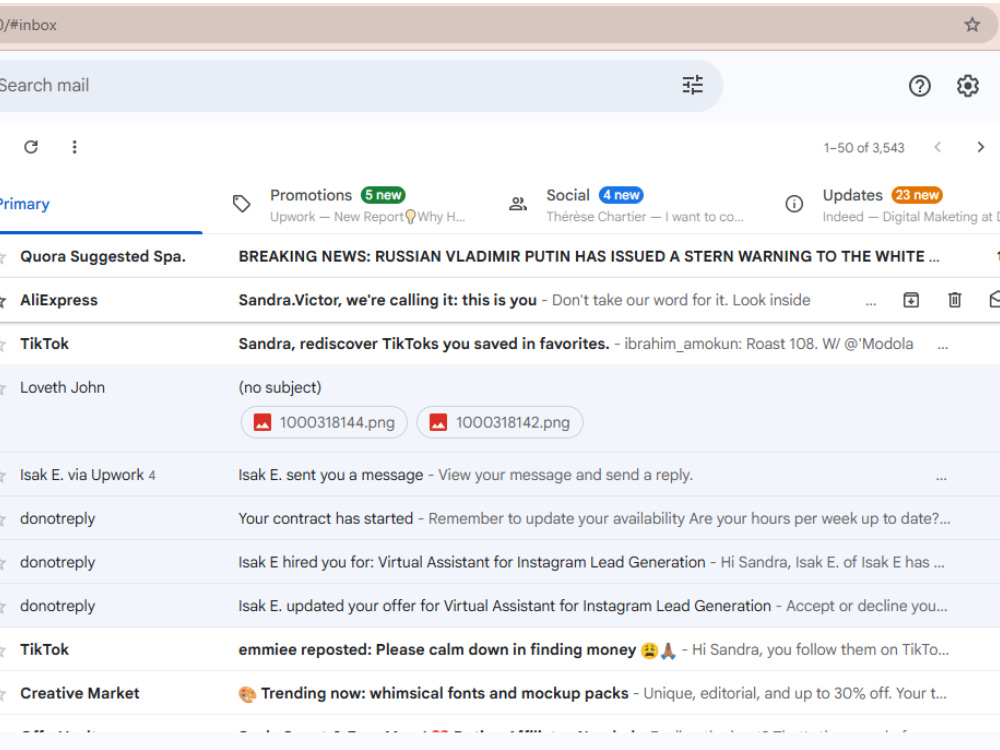This screenshot has width=1000, height=750.
Task: Open the Support help icon
Action: [919, 85]
